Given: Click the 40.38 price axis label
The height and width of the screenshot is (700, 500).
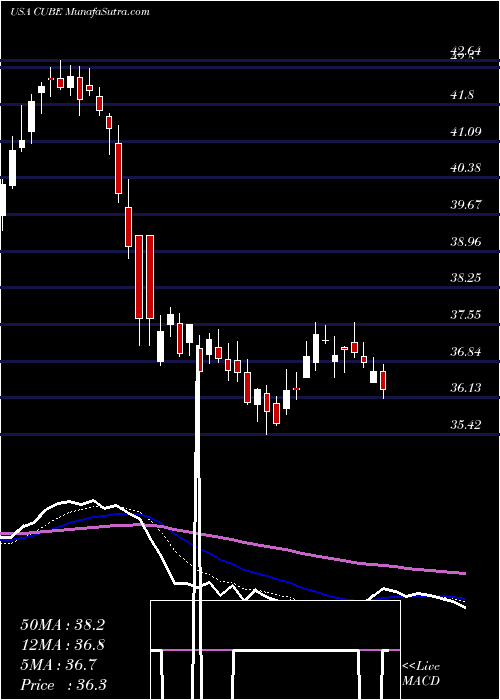Looking at the screenshot, I should (466, 168).
